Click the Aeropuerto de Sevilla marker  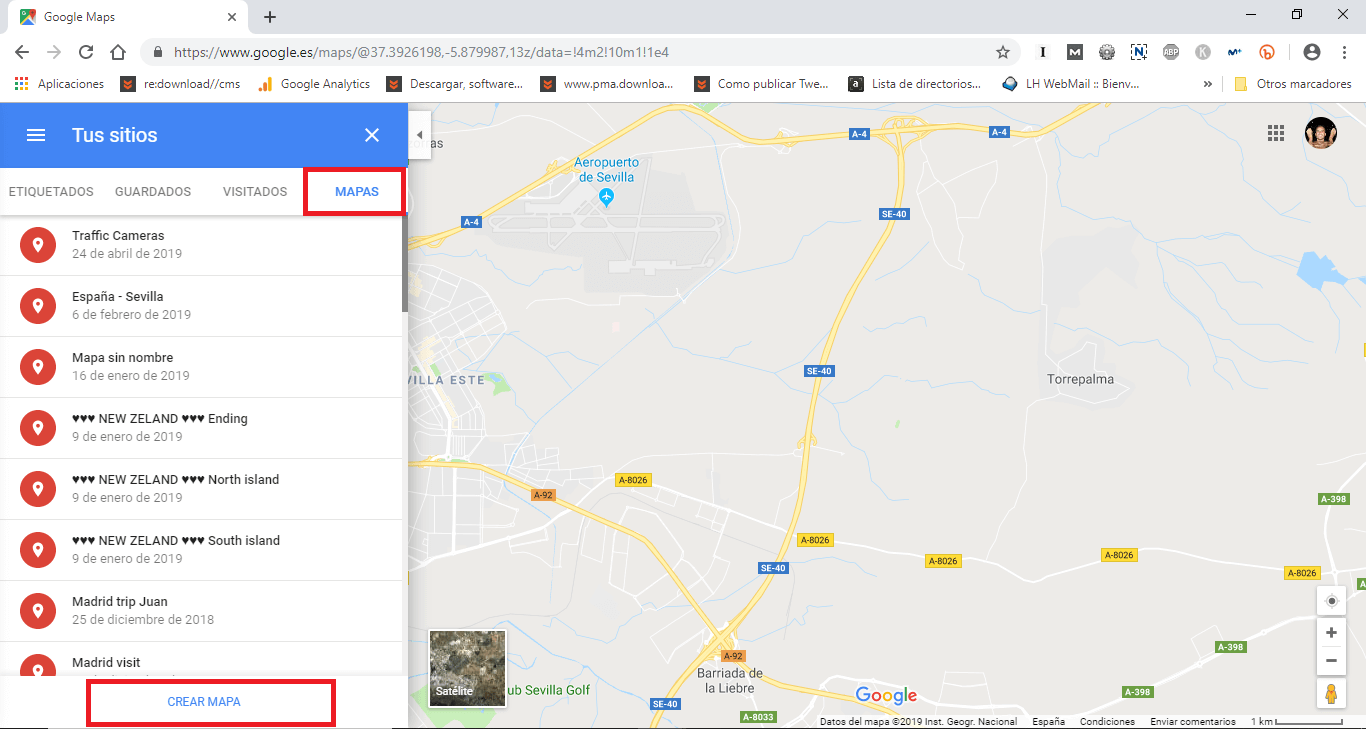(x=606, y=197)
